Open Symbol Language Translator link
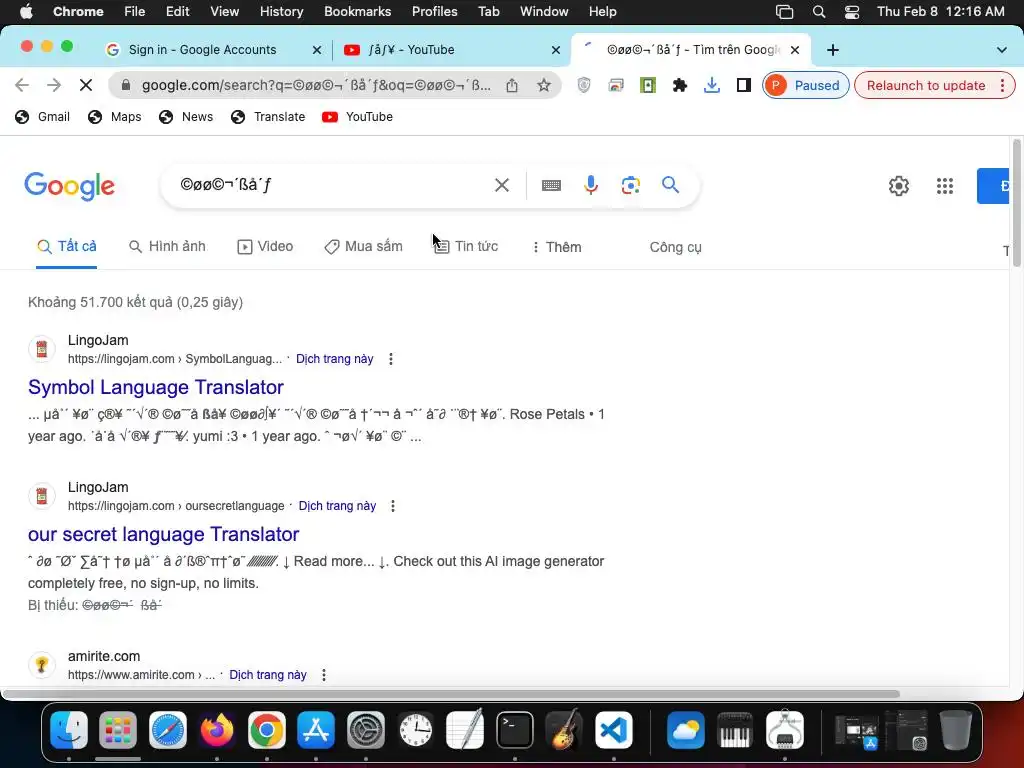 pyautogui.click(x=155, y=387)
